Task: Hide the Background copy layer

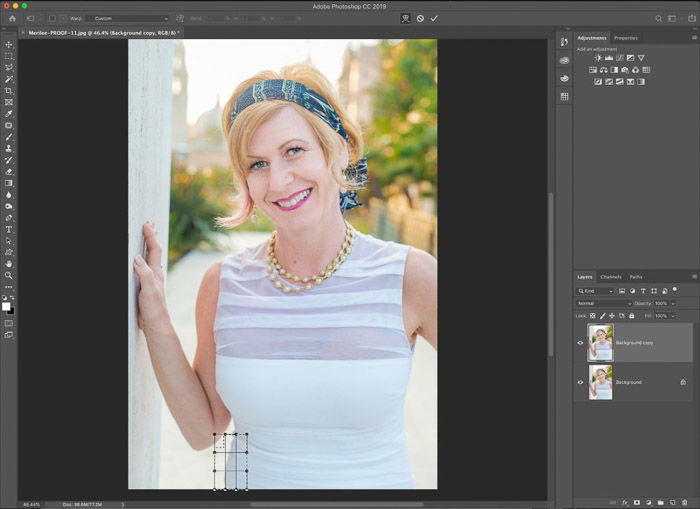Action: (580, 343)
